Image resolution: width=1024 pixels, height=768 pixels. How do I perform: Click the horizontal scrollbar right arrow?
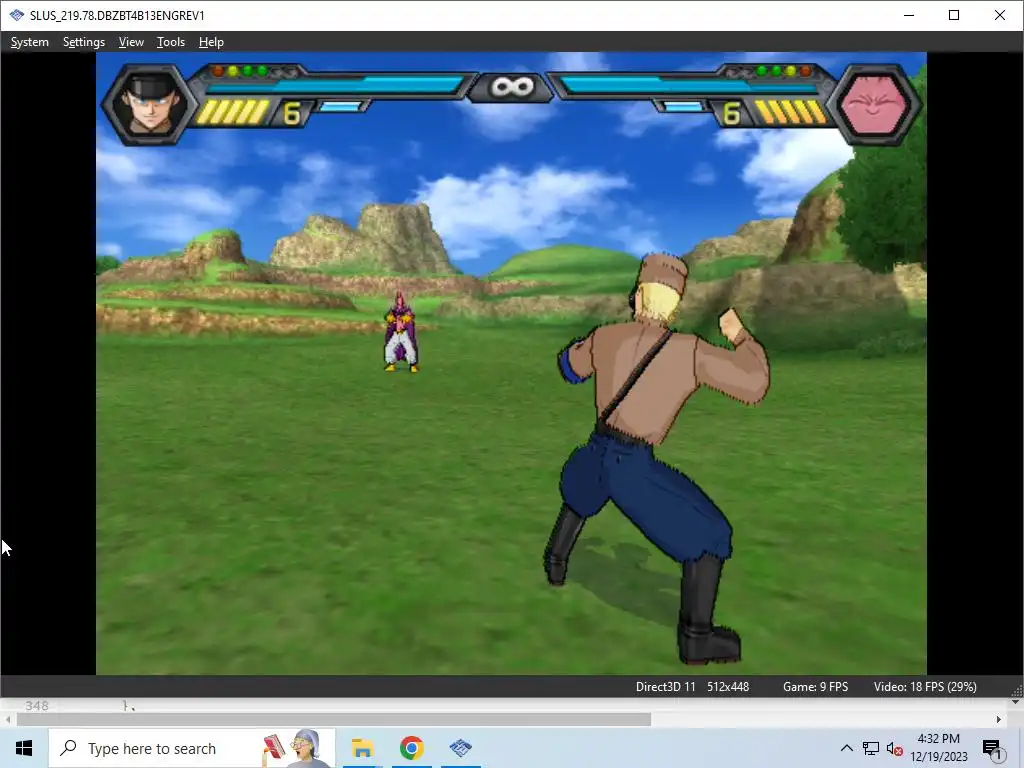point(999,719)
